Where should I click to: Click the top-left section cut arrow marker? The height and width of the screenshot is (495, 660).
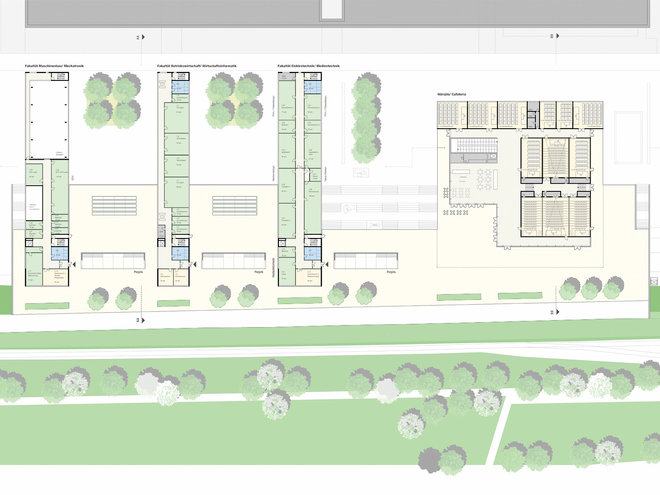click(x=142, y=37)
